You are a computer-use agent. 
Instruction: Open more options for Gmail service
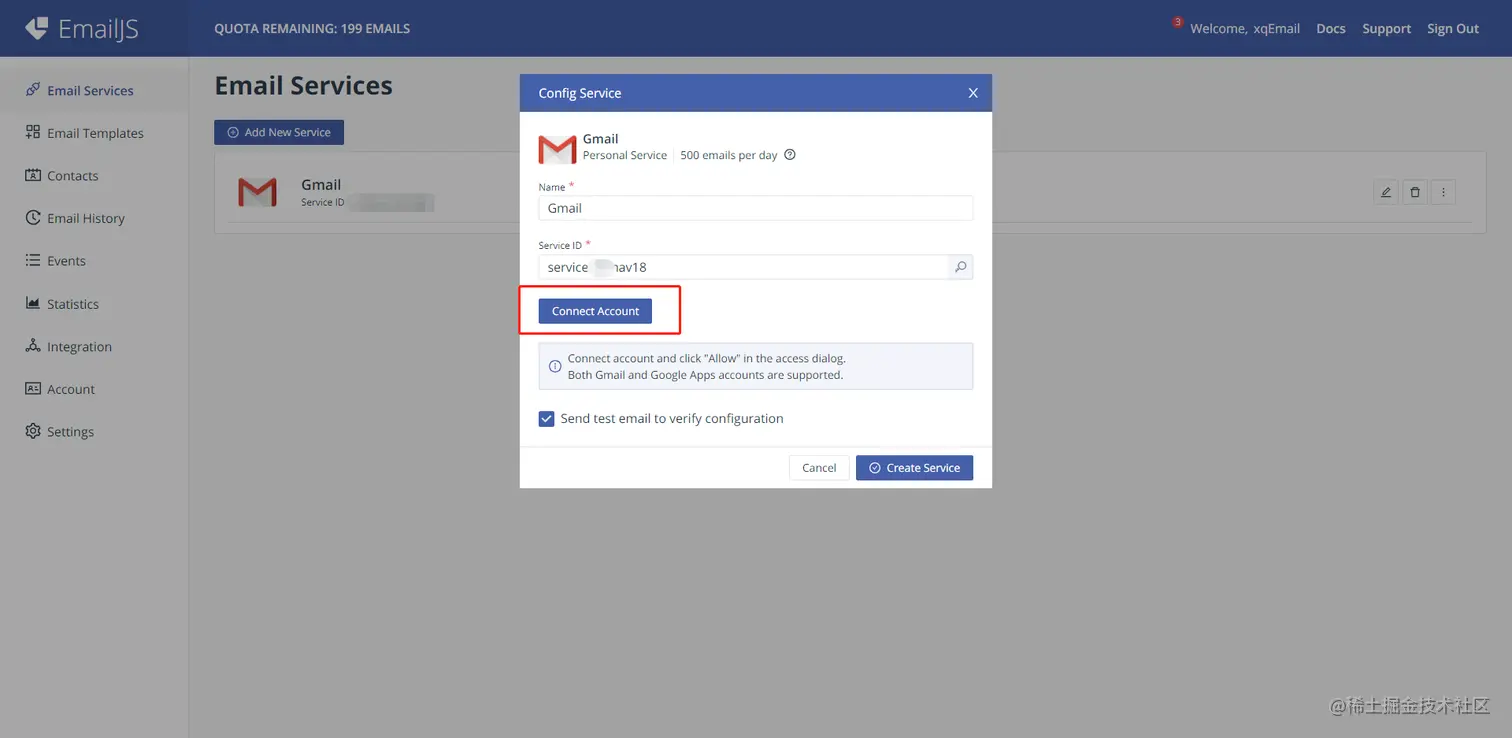pos(1443,192)
